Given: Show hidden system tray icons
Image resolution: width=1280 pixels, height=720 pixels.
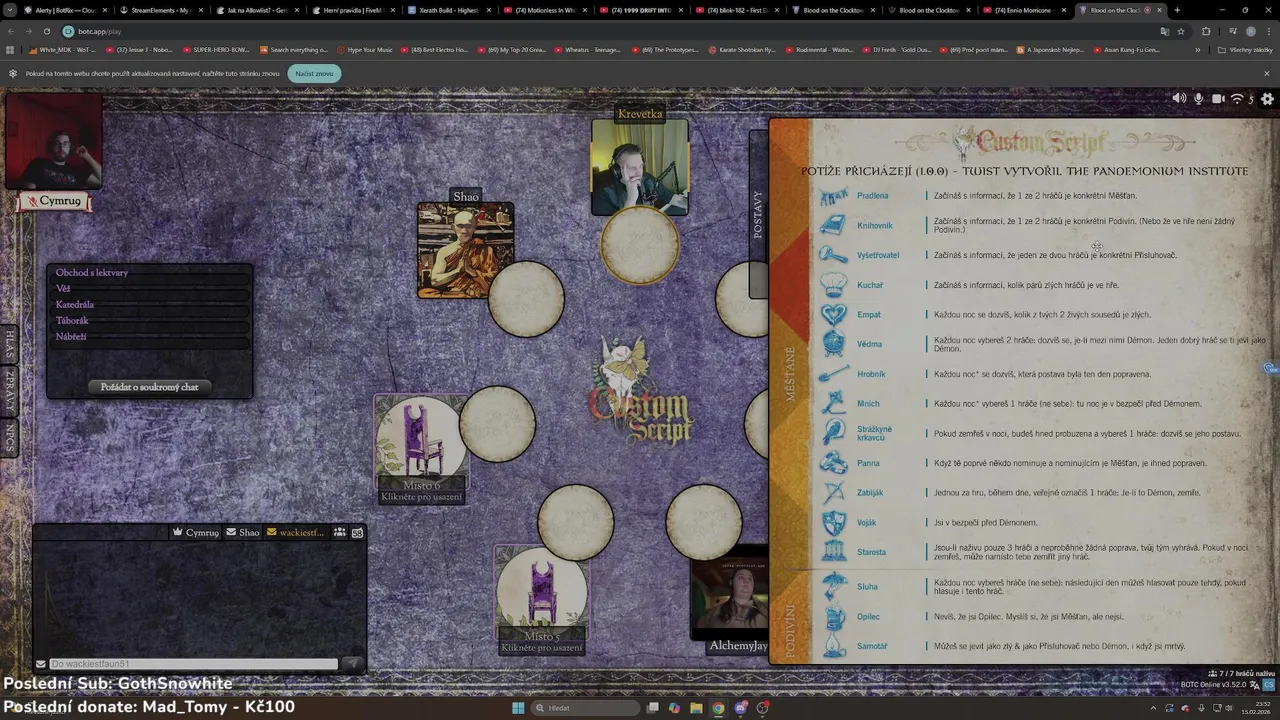Looking at the screenshot, I should click(x=1153, y=708).
